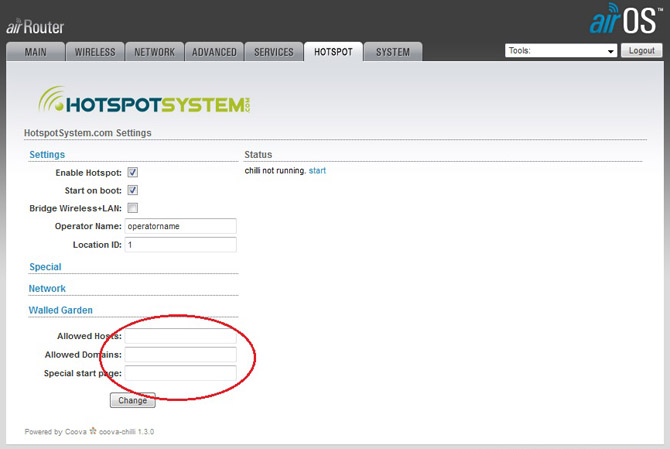670x449 pixels.
Task: Switch to the SYSTEM tab
Action: pyautogui.click(x=393, y=52)
